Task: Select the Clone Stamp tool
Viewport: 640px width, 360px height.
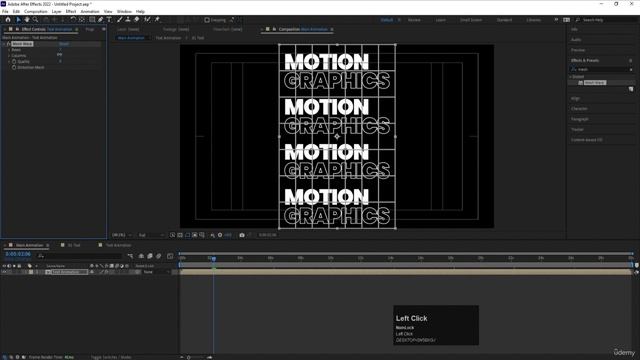Action: 128,20
